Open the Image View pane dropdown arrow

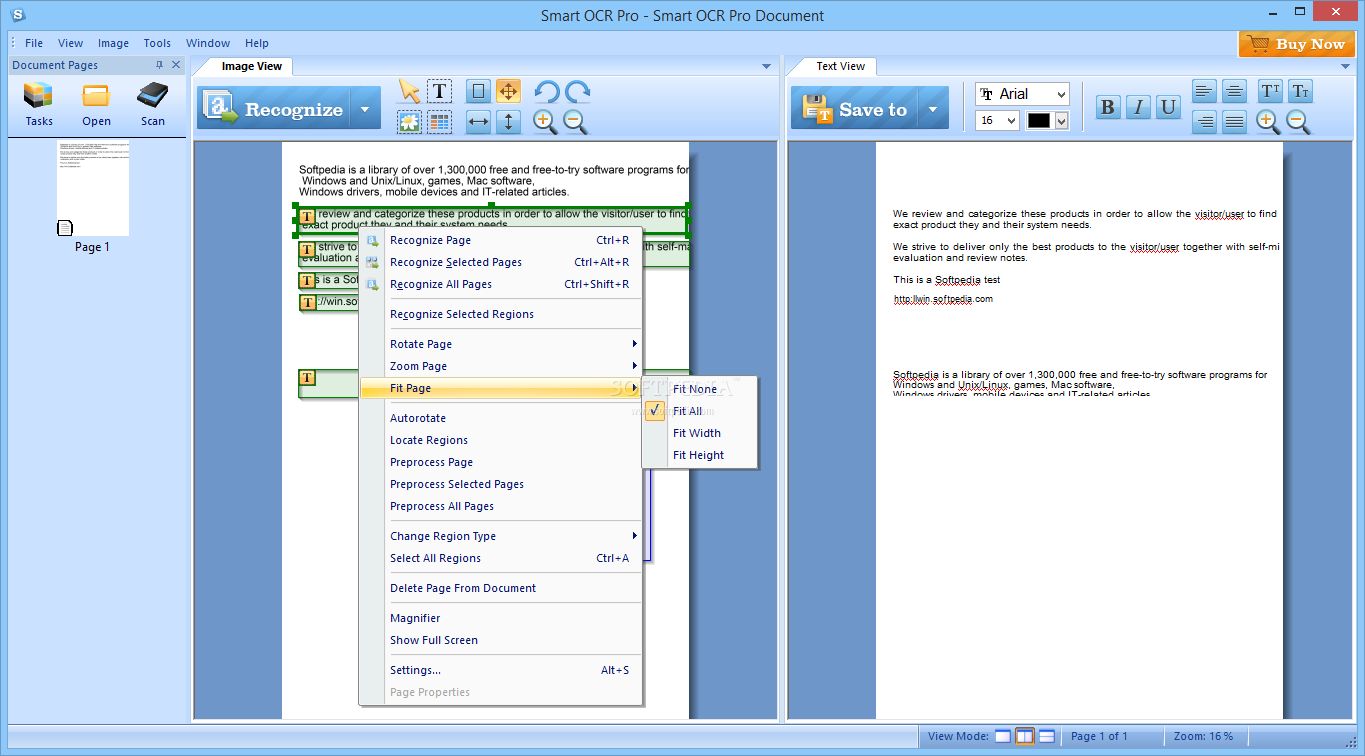(767, 66)
